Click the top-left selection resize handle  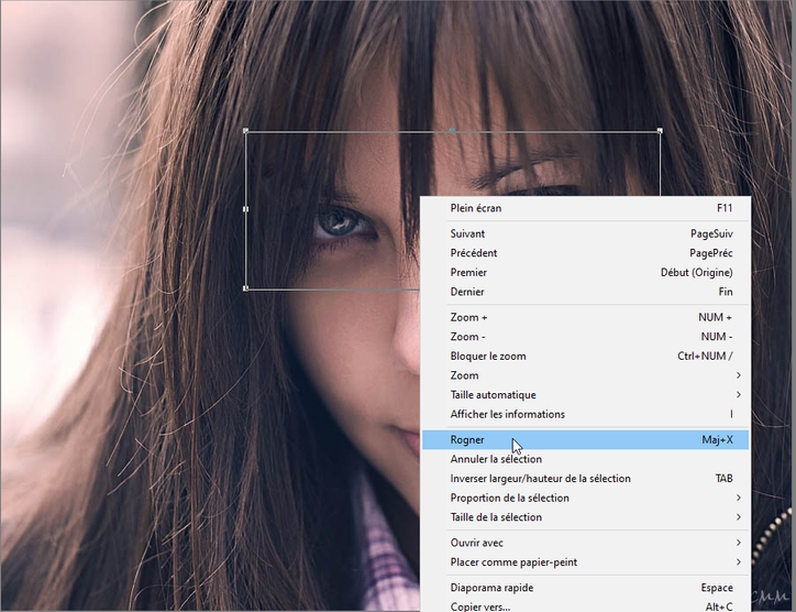[246, 131]
